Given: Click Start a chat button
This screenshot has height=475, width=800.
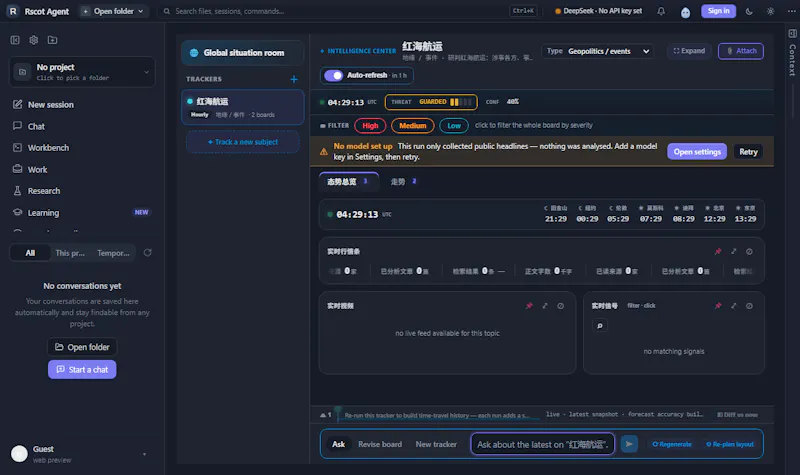Looking at the screenshot, I should click(x=82, y=369).
